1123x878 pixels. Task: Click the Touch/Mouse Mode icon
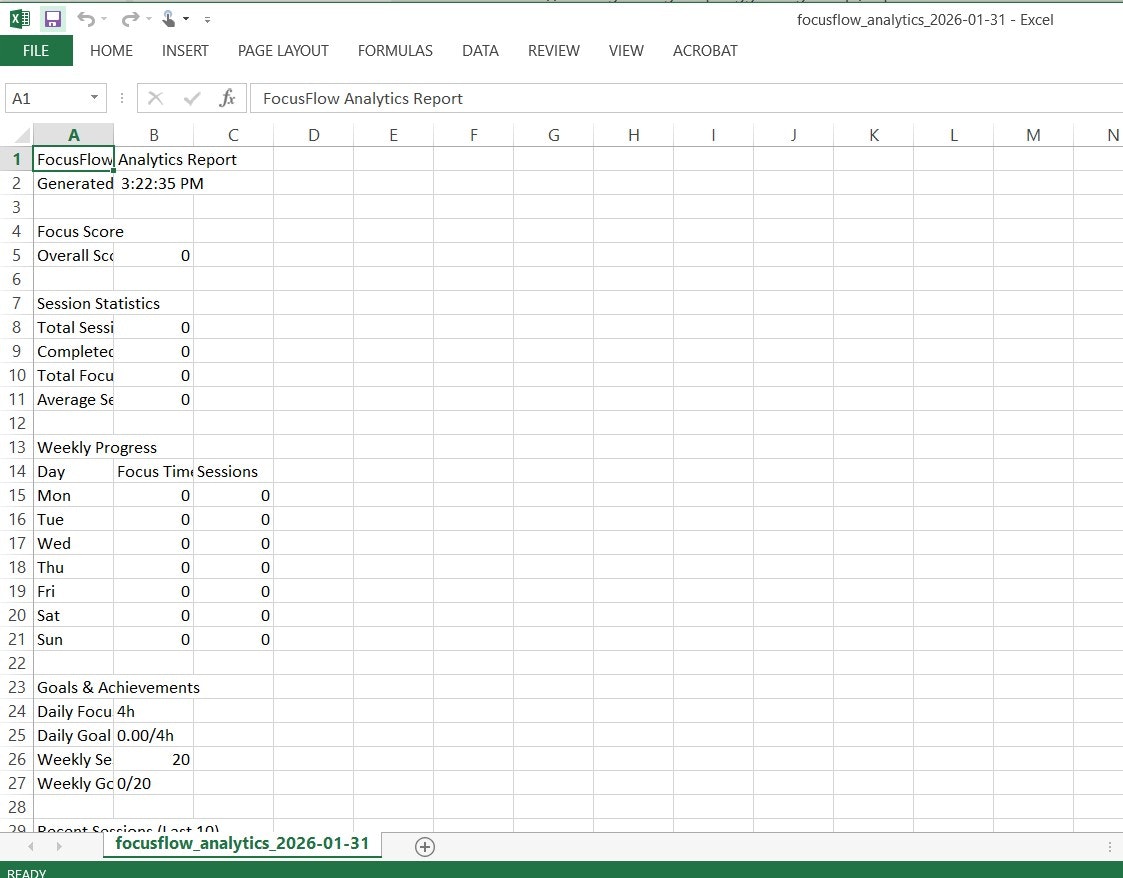[168, 19]
